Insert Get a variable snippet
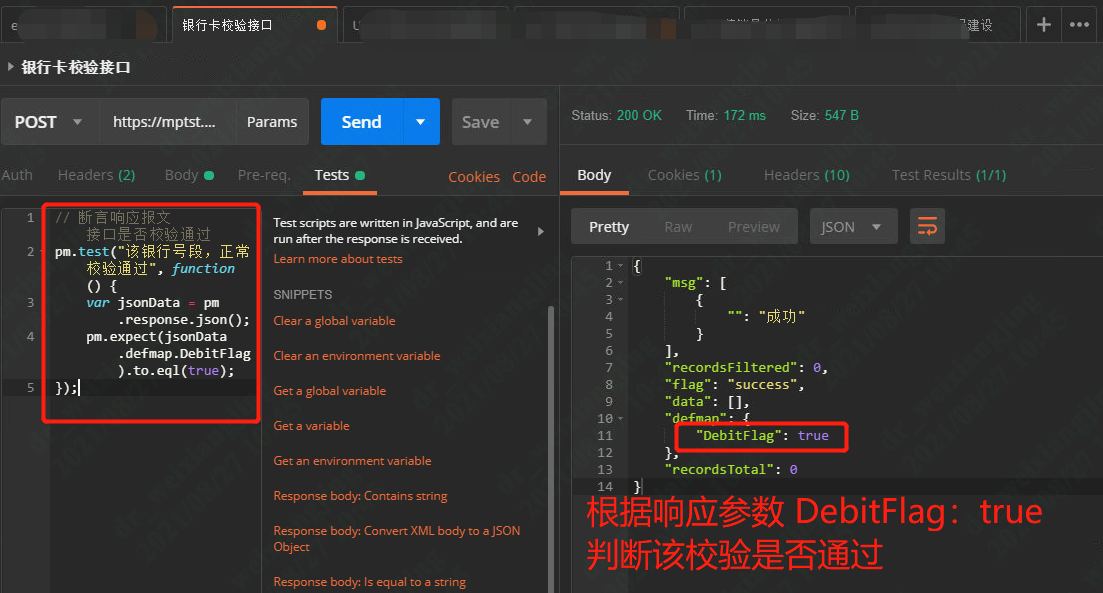The width and height of the screenshot is (1103, 593). pyautogui.click(x=311, y=426)
